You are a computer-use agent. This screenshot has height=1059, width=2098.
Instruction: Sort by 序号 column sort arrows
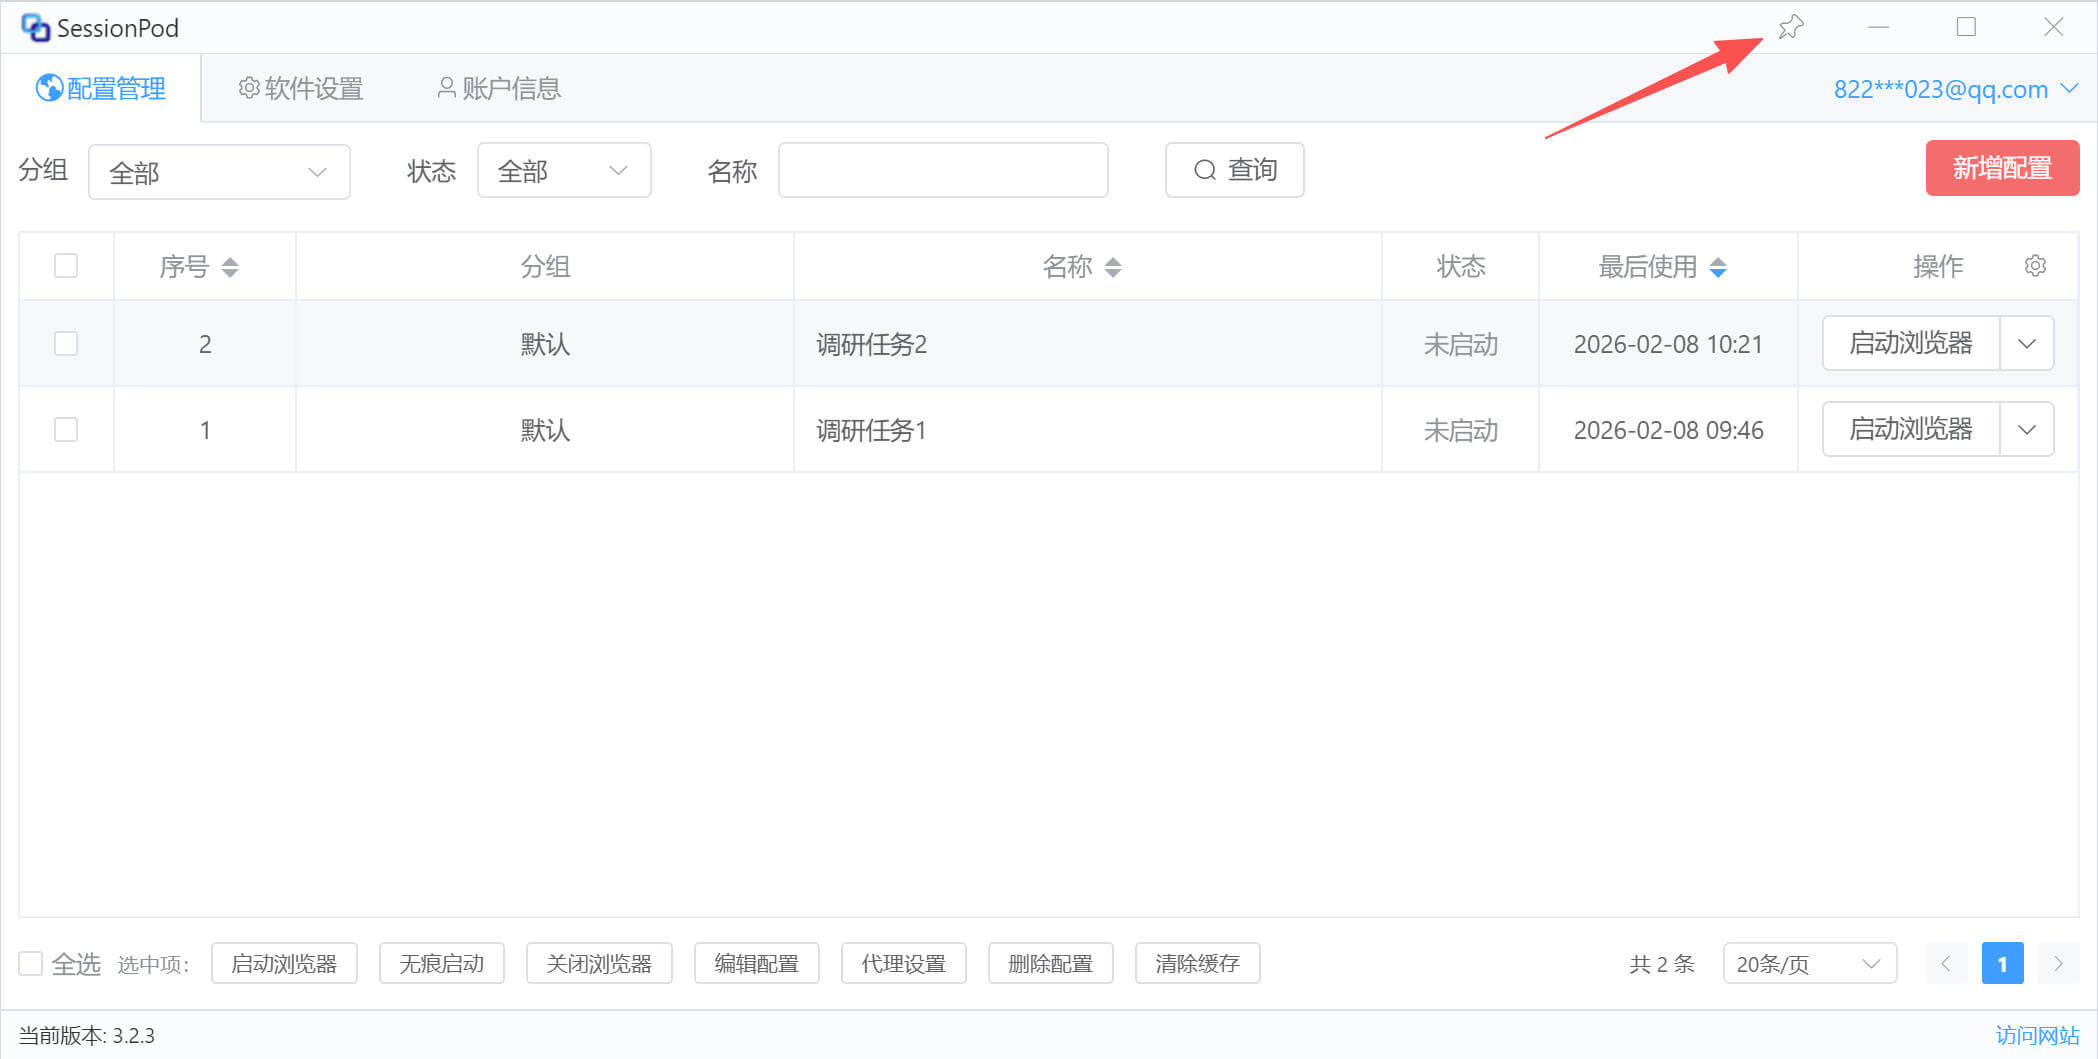point(230,267)
